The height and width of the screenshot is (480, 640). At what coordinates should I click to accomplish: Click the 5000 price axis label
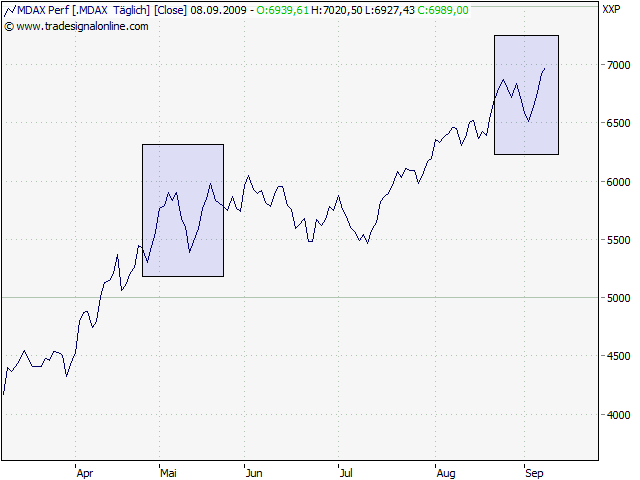(618, 298)
